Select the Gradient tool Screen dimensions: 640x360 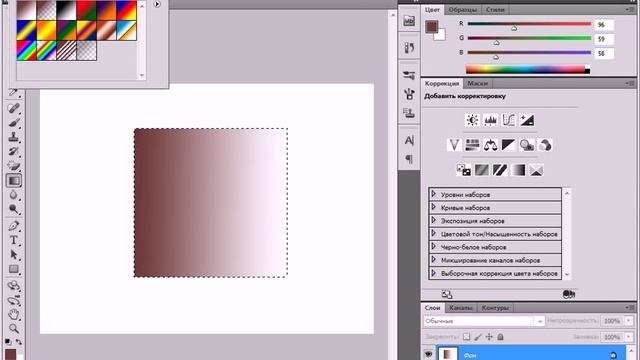click(x=13, y=180)
